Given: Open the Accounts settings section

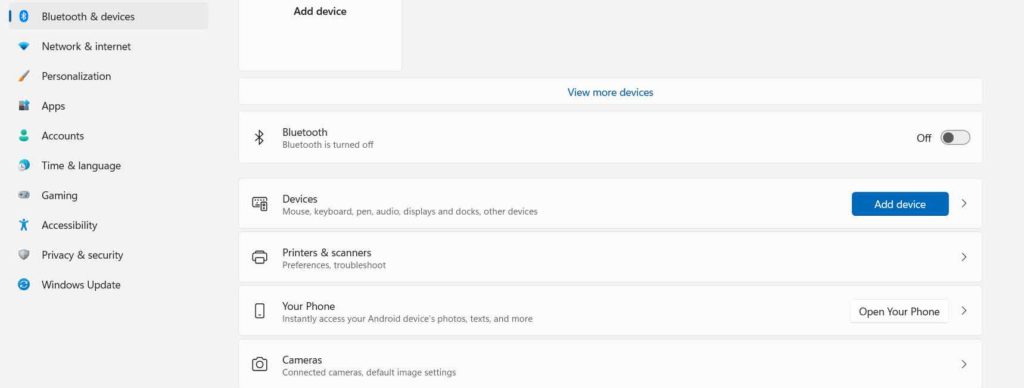Looking at the screenshot, I should coord(108,136).
